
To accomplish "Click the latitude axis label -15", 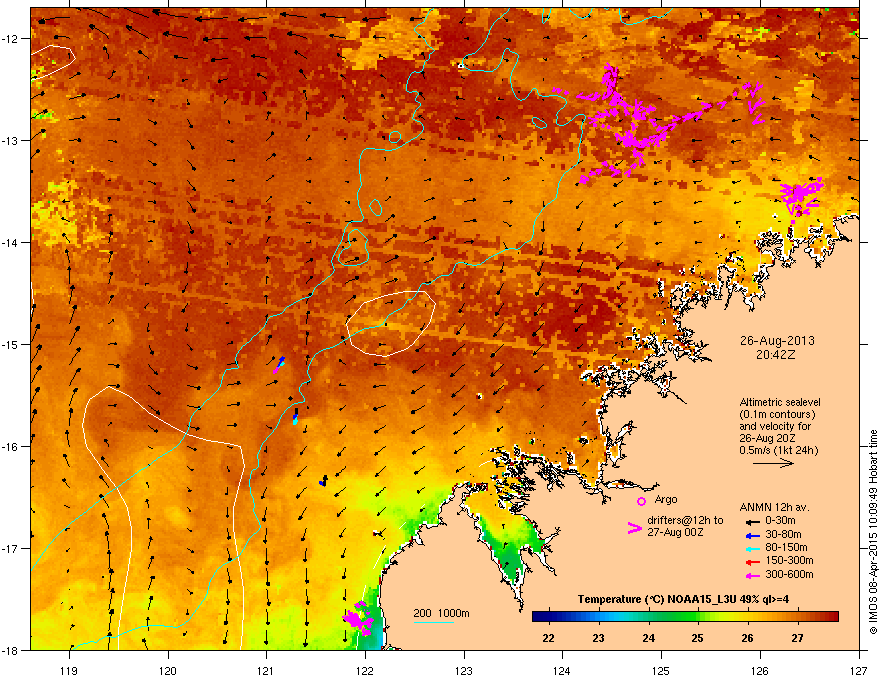I will [x=10, y=344].
